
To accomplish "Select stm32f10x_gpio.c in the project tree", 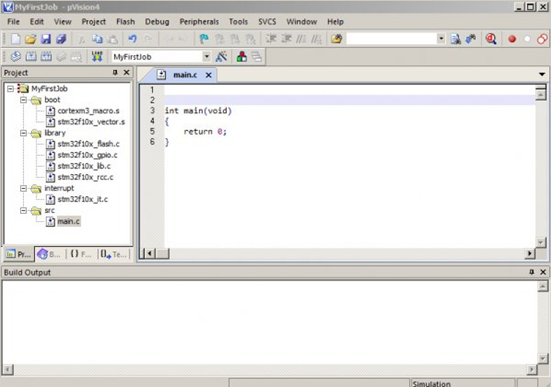I will point(87,155).
